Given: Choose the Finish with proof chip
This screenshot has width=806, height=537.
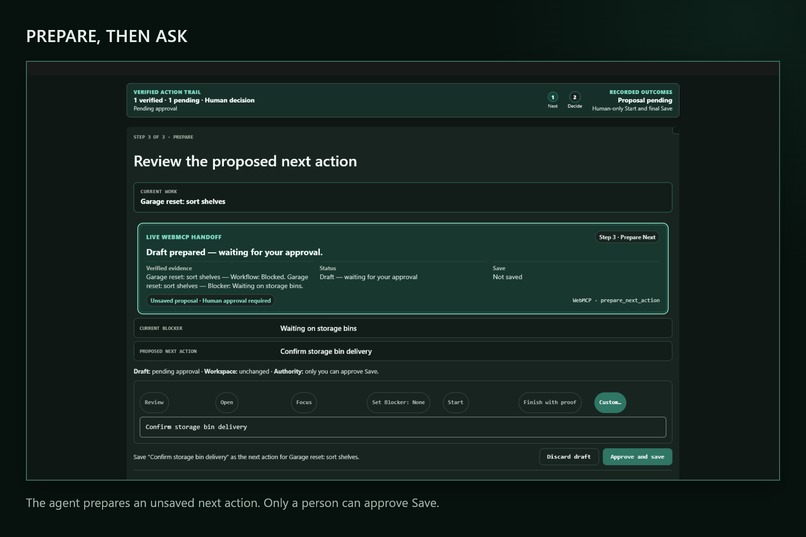Looking at the screenshot, I should (x=549, y=402).
